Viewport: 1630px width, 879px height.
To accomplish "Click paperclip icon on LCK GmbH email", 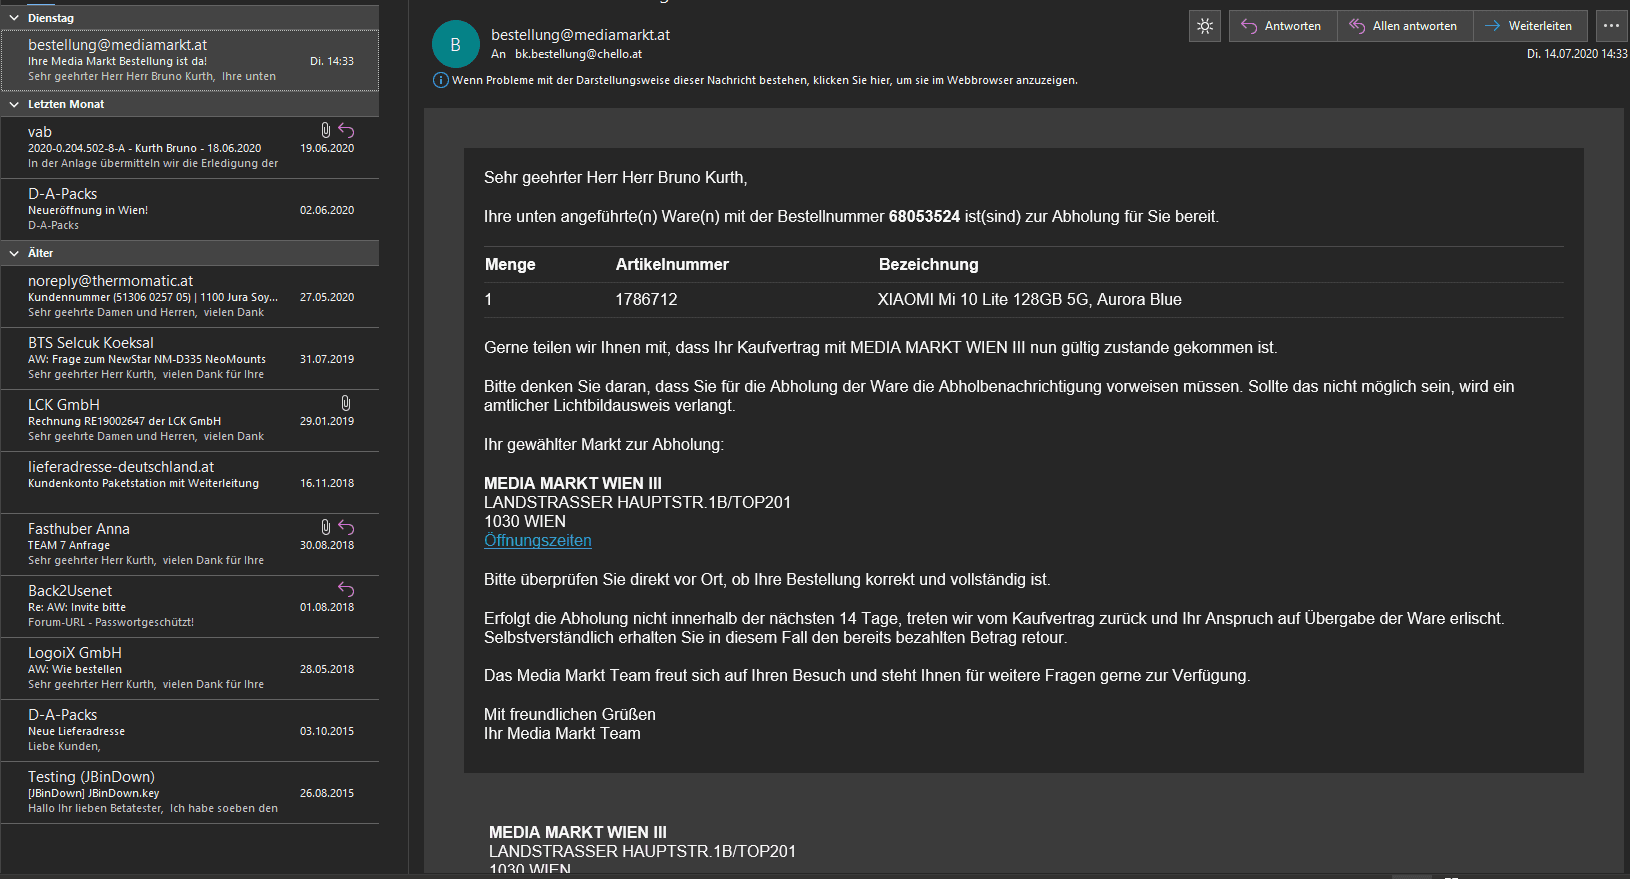I will 346,403.
